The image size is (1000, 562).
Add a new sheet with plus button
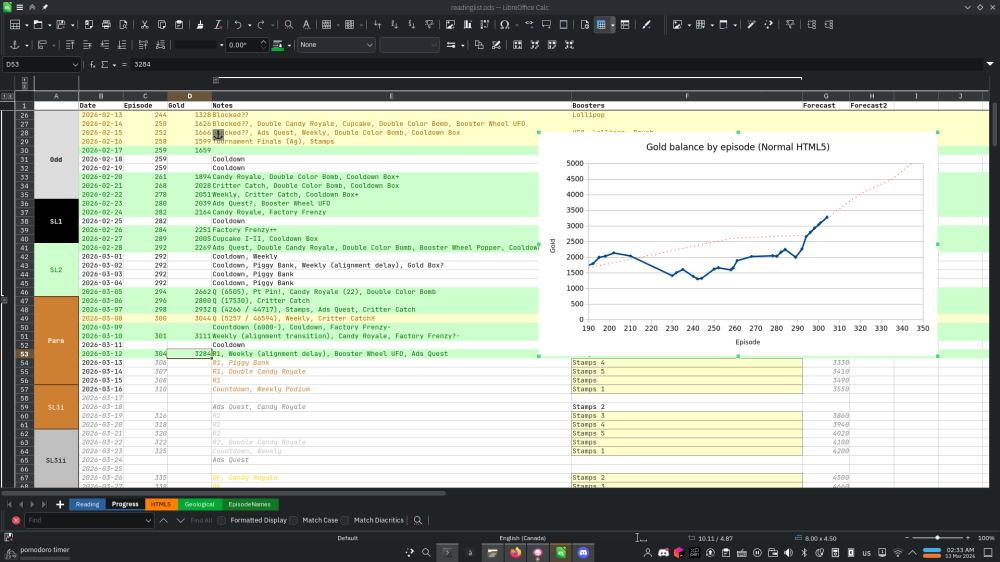click(60, 504)
